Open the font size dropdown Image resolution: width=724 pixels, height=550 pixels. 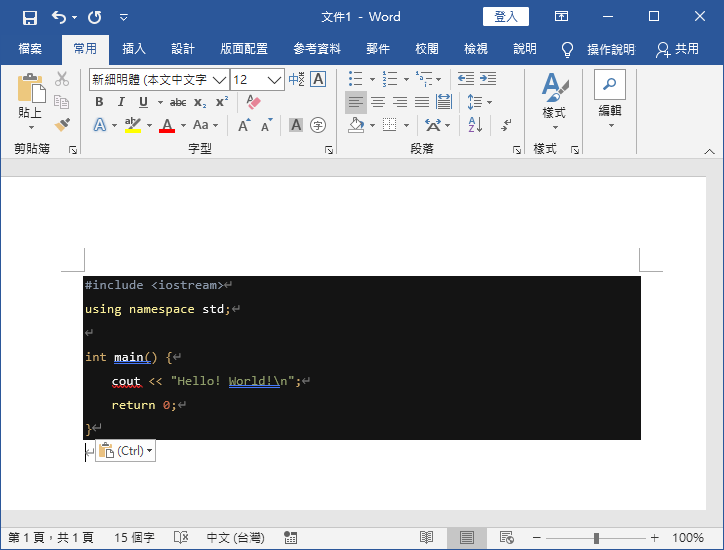pos(274,80)
